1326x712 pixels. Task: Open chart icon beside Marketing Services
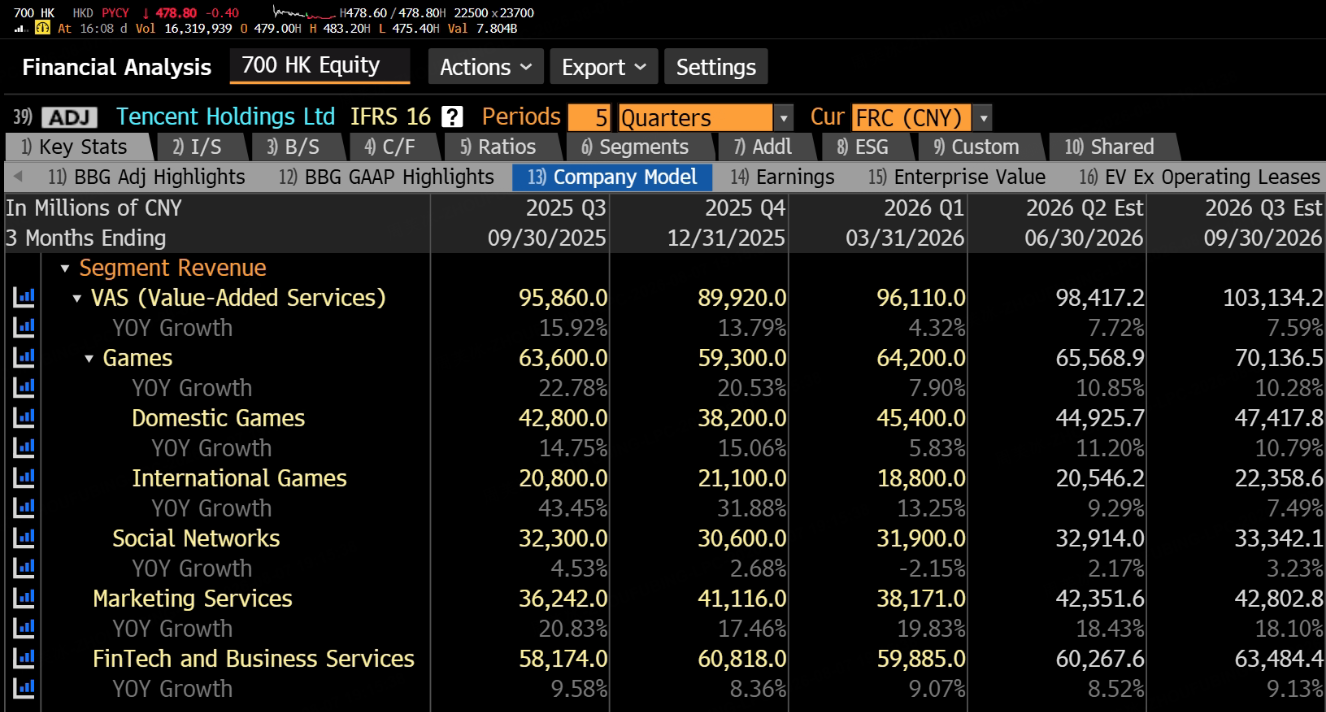point(22,598)
